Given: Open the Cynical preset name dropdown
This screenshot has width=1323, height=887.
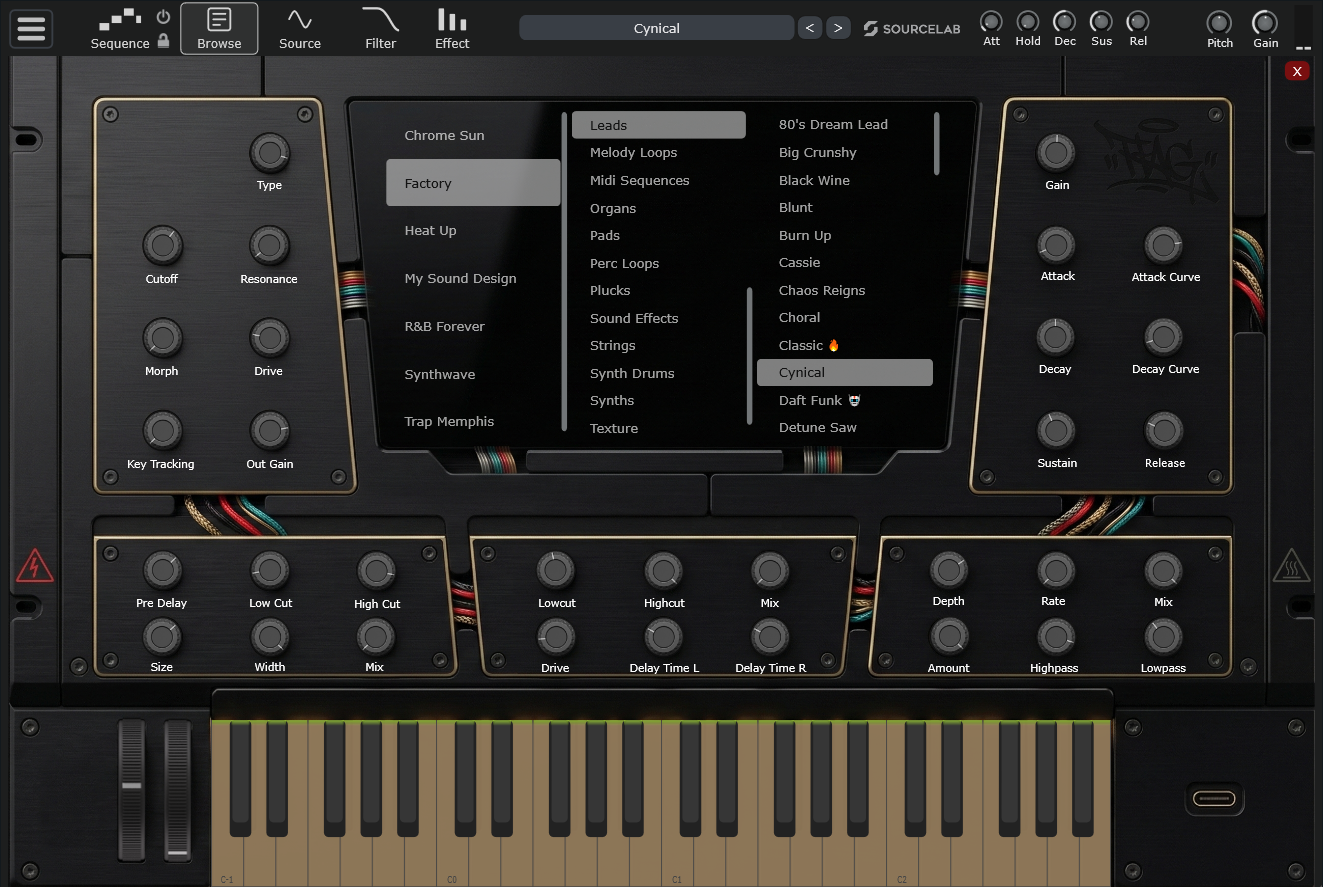Looking at the screenshot, I should coord(656,28).
